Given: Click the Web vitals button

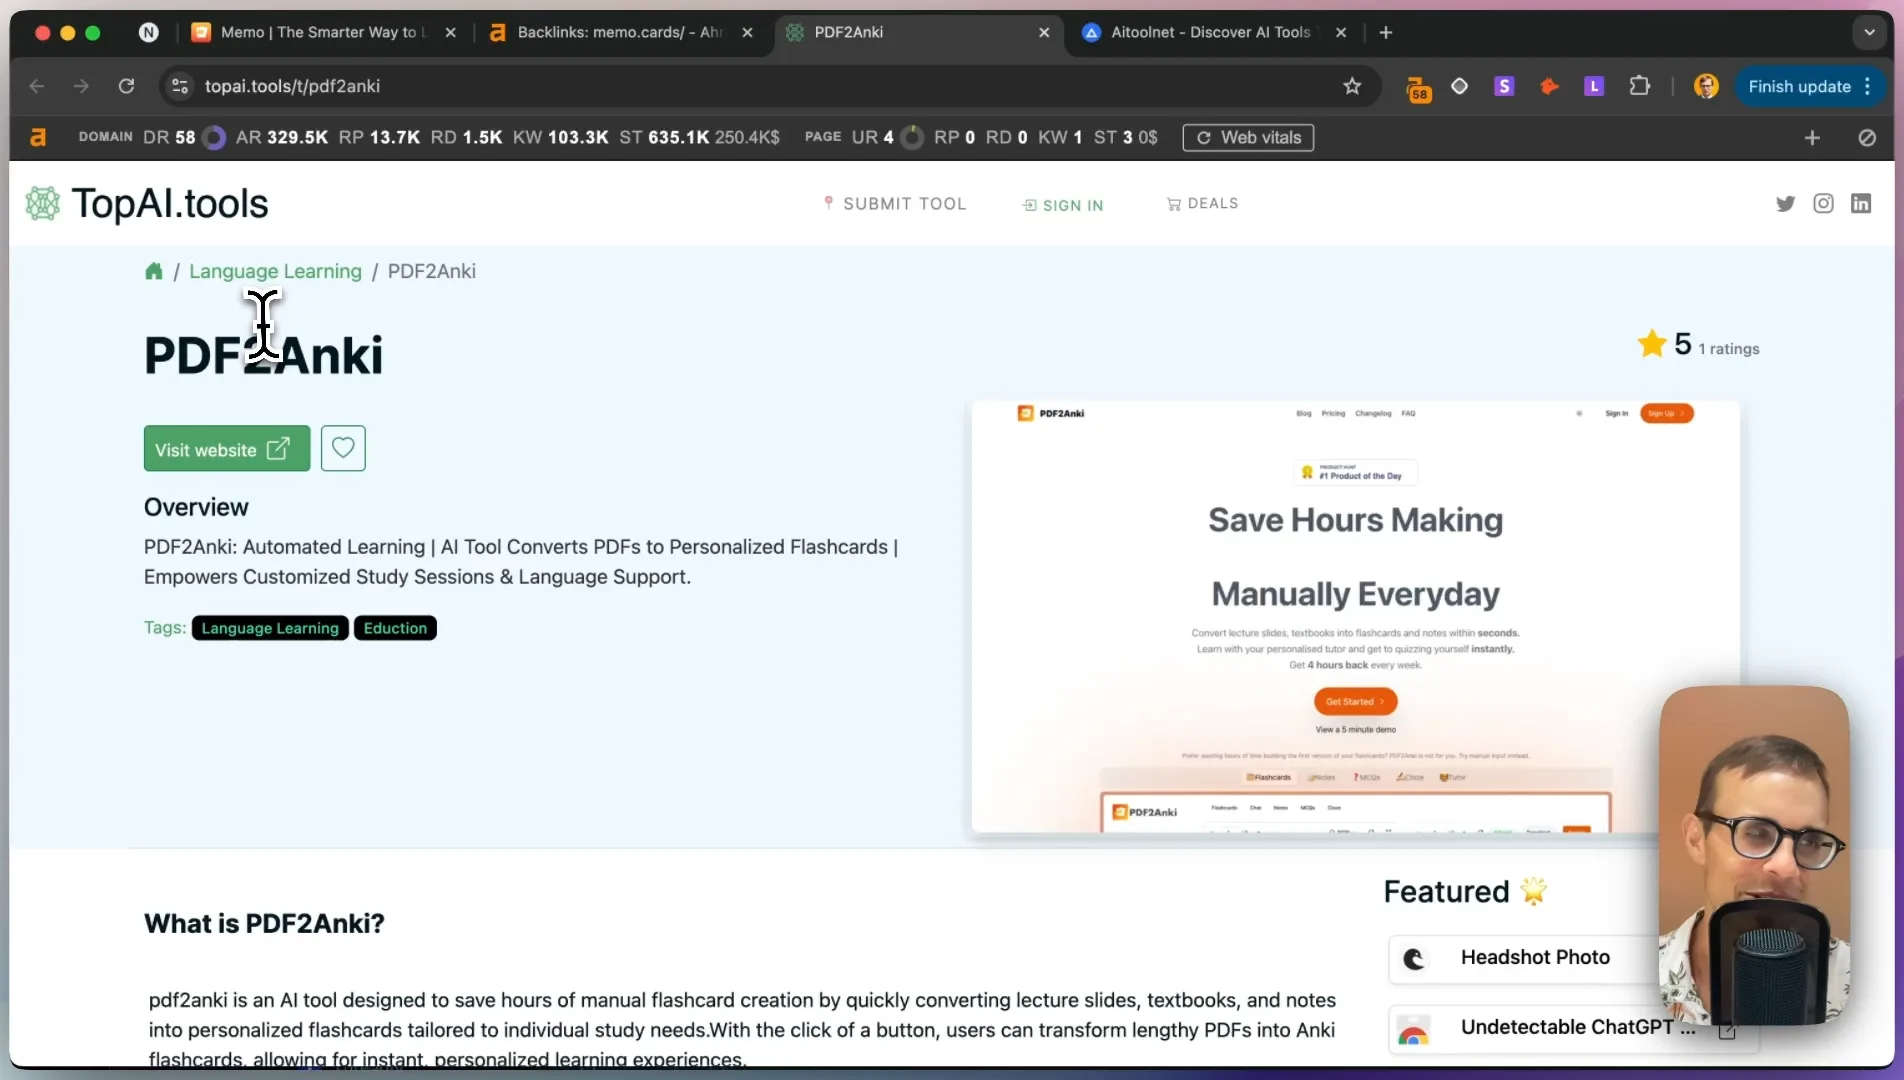Looking at the screenshot, I should point(1248,138).
